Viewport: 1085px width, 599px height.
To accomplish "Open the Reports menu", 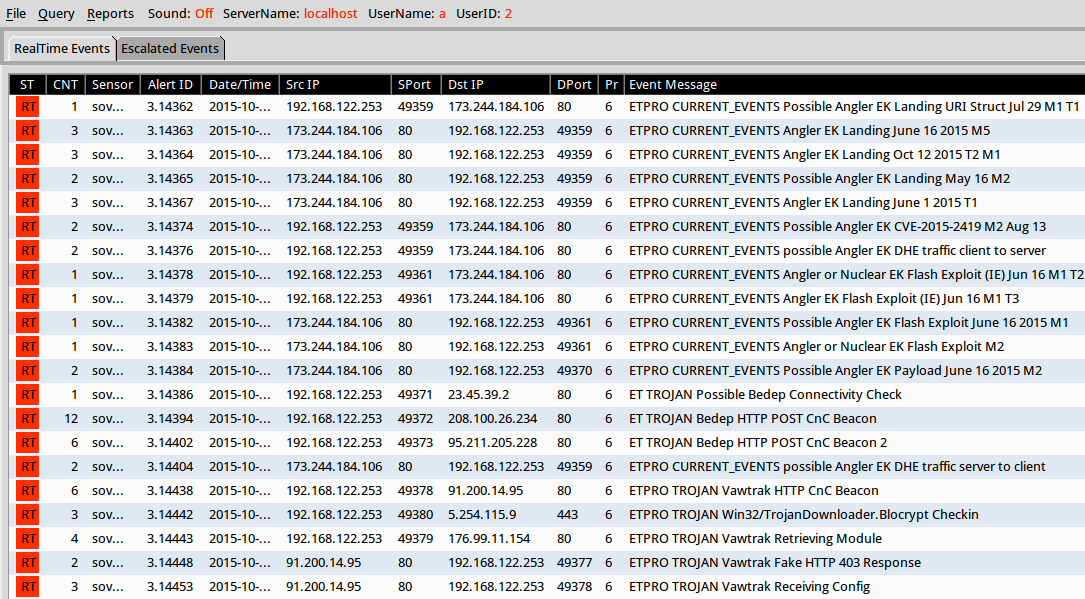I will click(110, 14).
